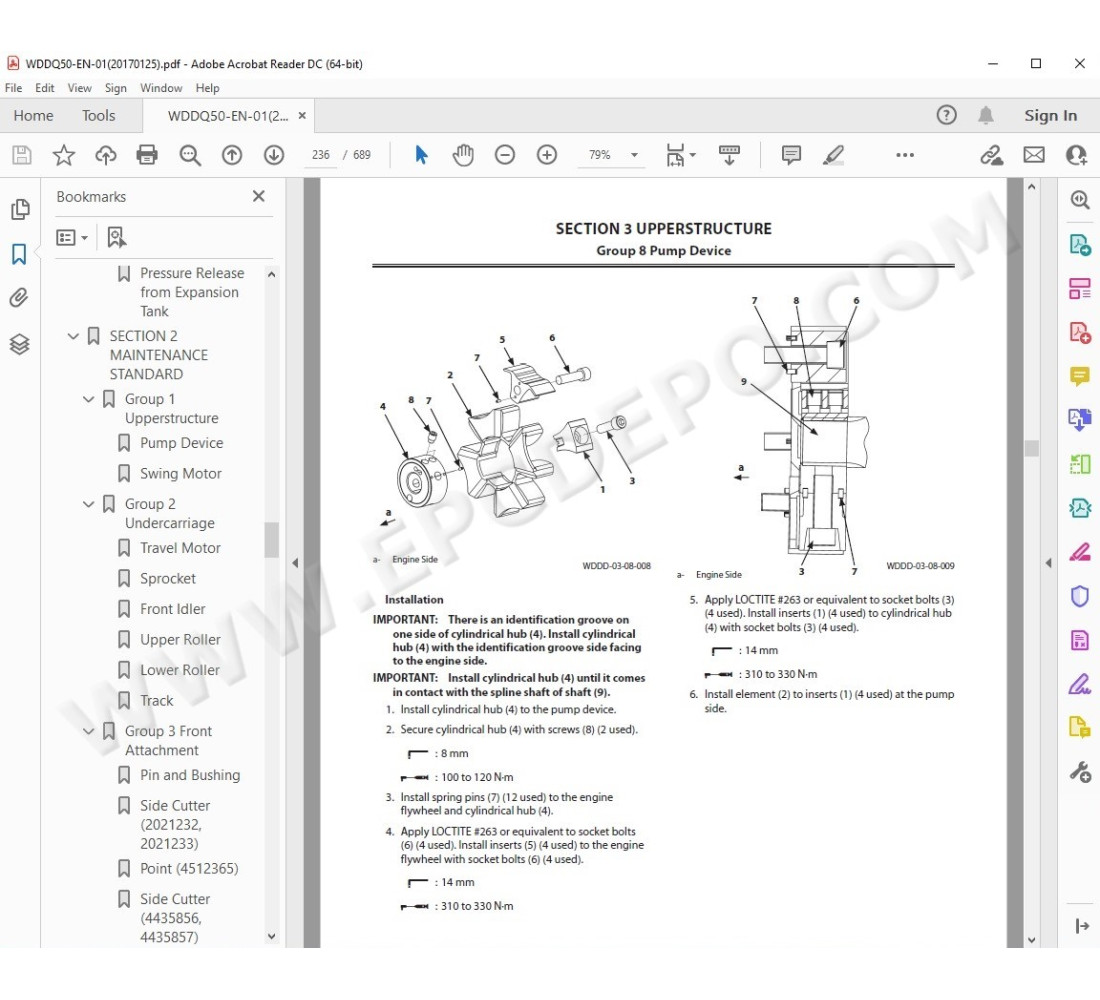Viewport: 1100px width, 1000px height.
Task: Toggle the Bookmarks panel icon in sidebar
Action: pyautogui.click(x=19, y=254)
